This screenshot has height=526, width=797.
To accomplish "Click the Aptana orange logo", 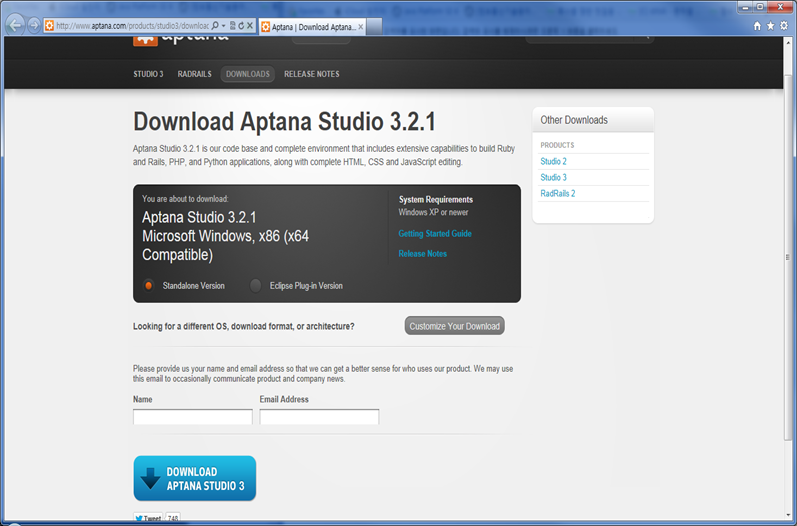I will [145, 40].
